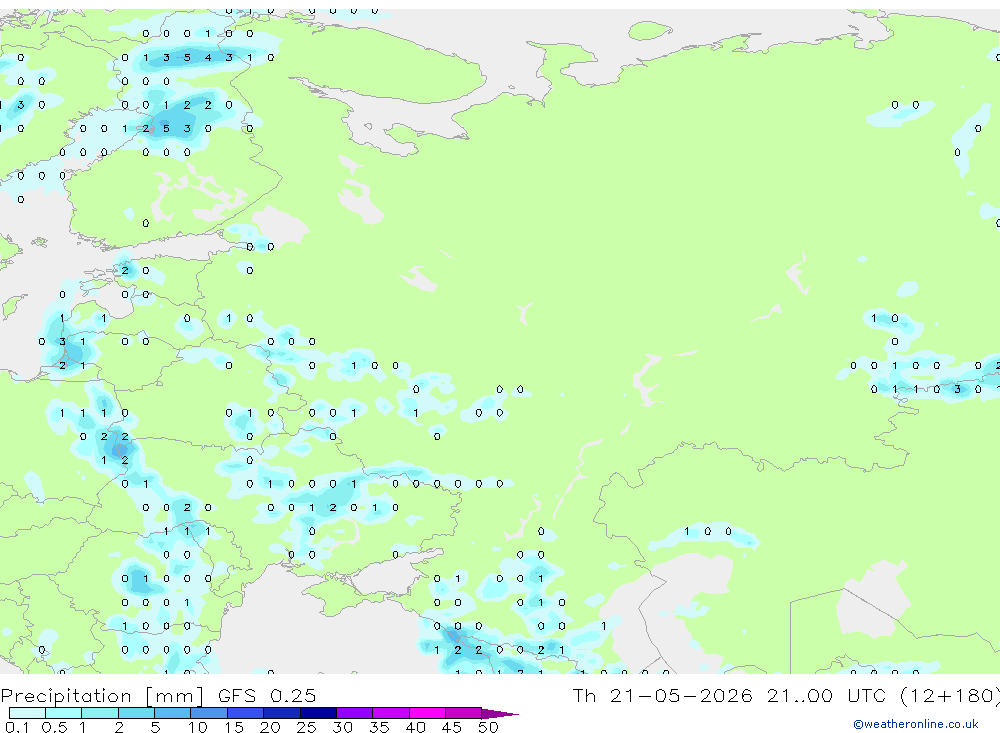This screenshot has height=733, width=1000.
Task: Pick the 5–10 mm blue legend swatch
Action: coord(173,713)
